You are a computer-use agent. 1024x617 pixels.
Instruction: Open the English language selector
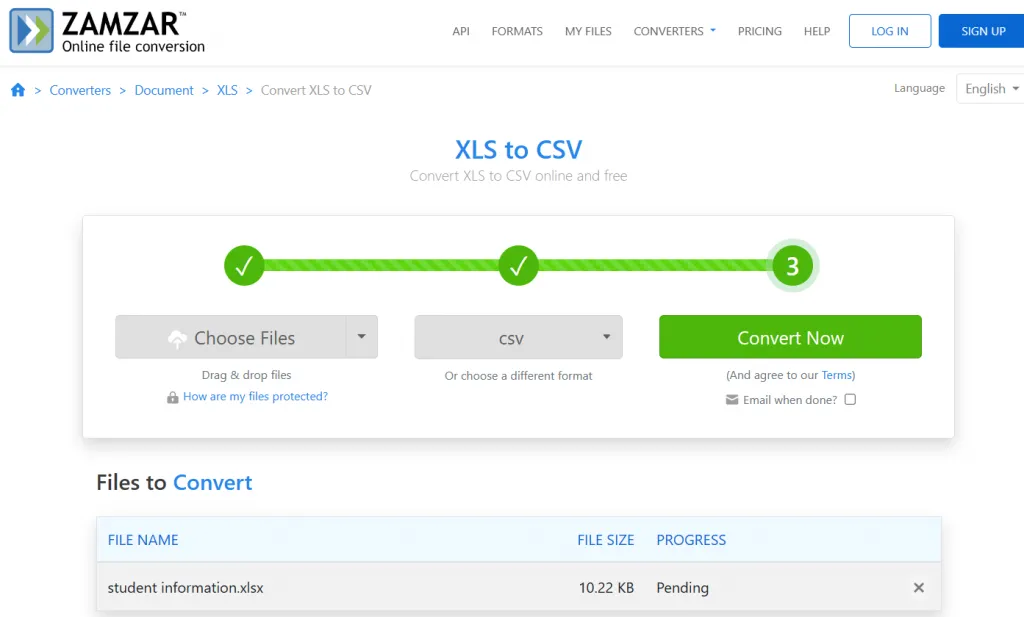990,88
